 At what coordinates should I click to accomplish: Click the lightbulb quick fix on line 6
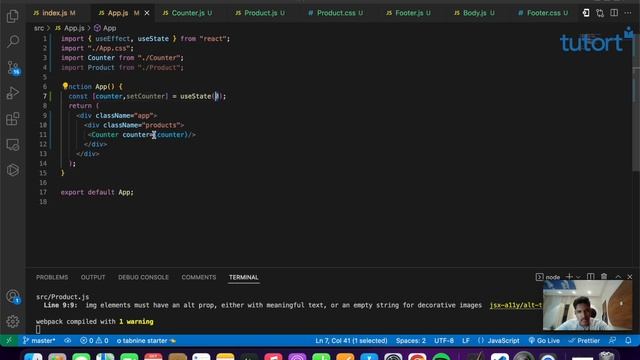point(65,86)
